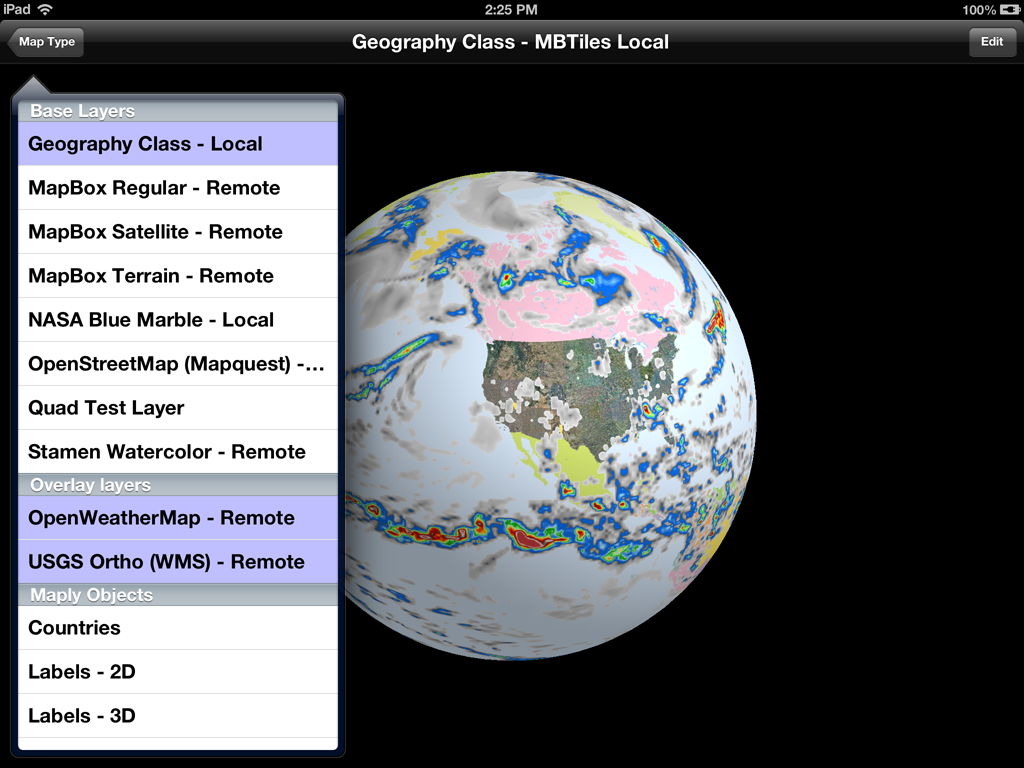Tap the Maply Objects section header
Image resolution: width=1024 pixels, height=768 pixels.
click(x=178, y=595)
